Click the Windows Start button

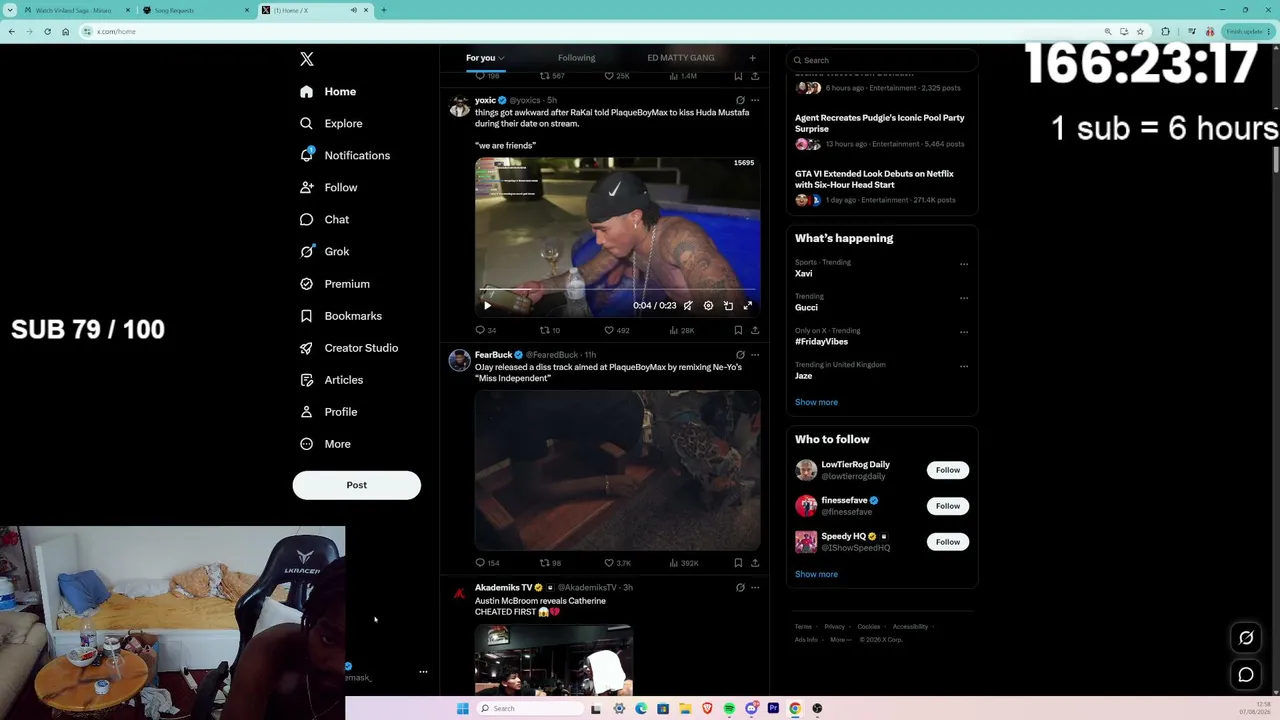click(x=462, y=708)
